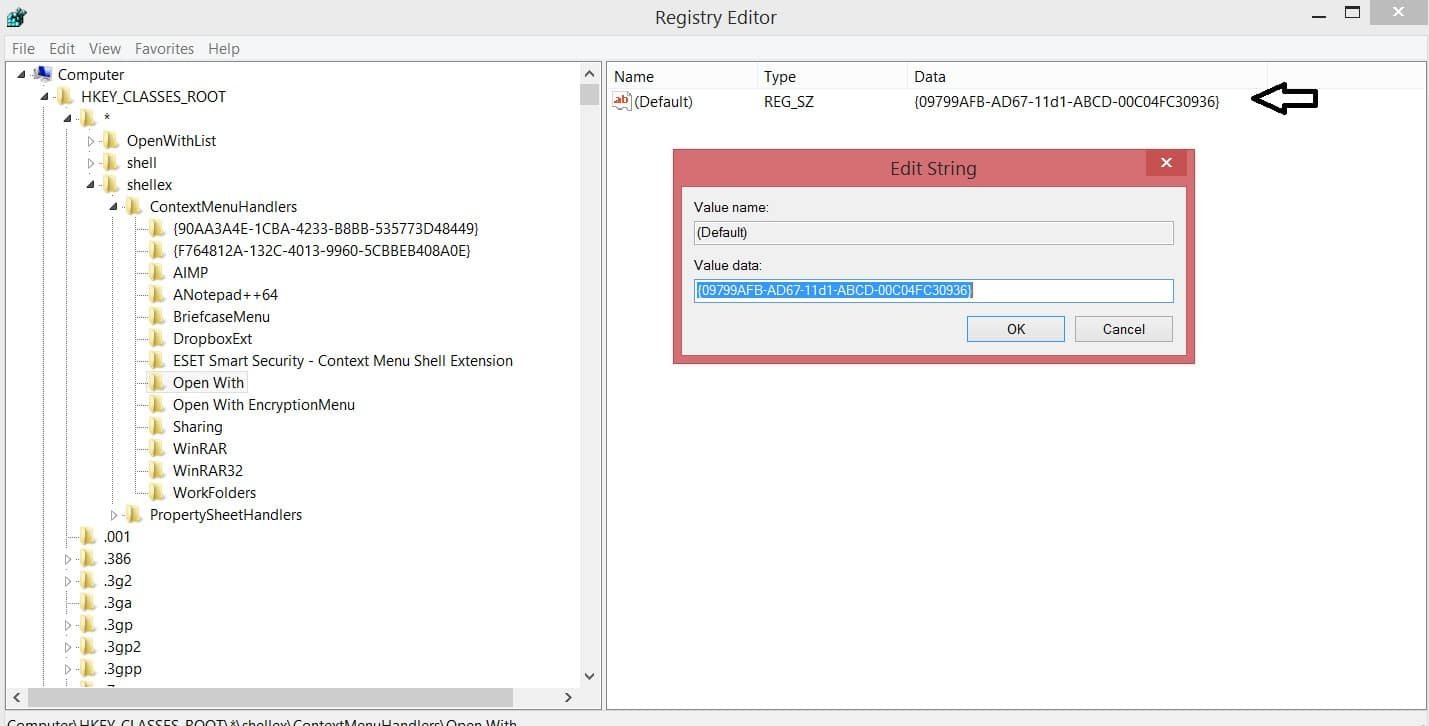Maximize the Registry Editor window

tap(1352, 12)
